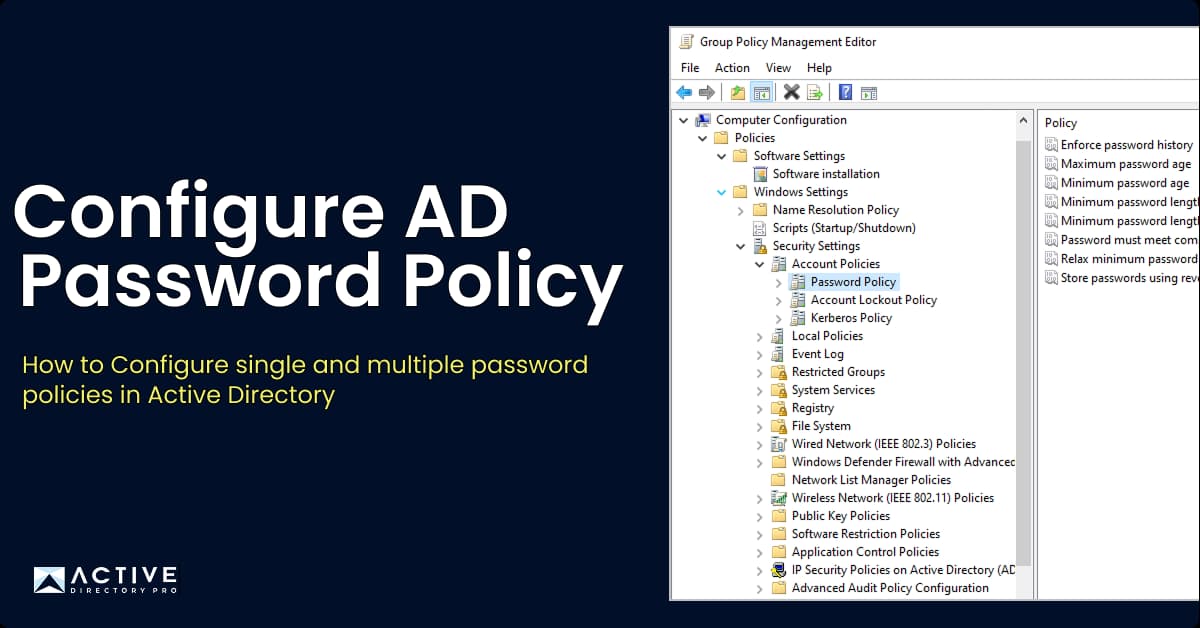This screenshot has width=1200, height=628.
Task: Click the Kerberos Policy icon
Action: coord(799,318)
